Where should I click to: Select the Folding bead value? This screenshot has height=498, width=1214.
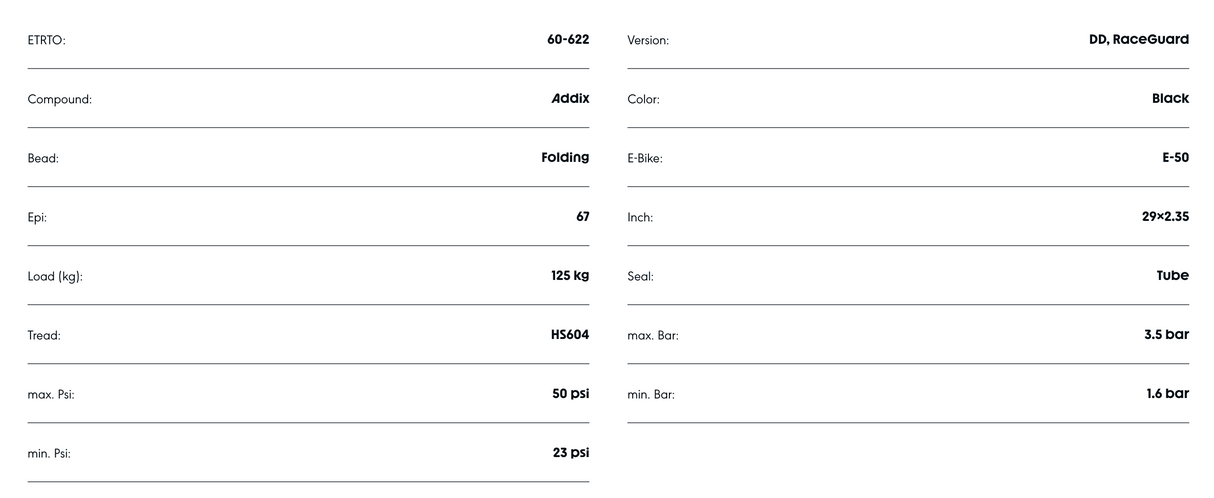[x=565, y=158]
